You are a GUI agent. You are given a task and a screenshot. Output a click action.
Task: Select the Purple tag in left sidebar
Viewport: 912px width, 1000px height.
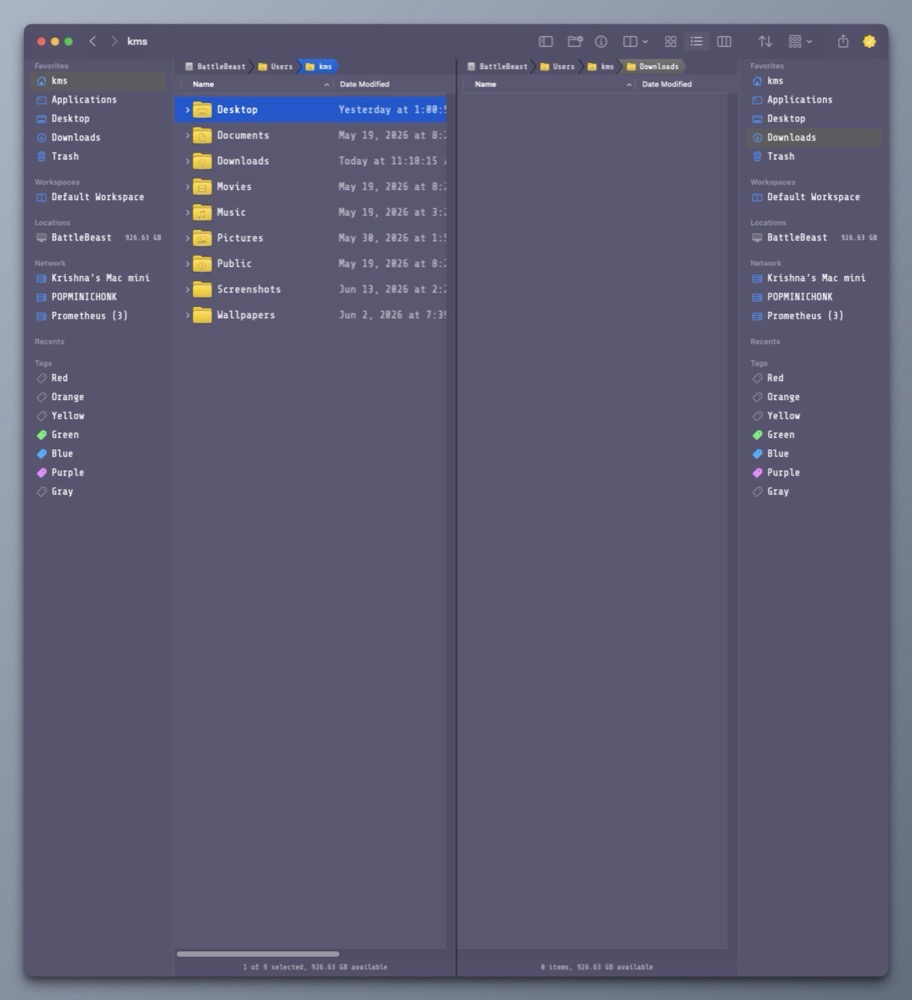[98, 473]
